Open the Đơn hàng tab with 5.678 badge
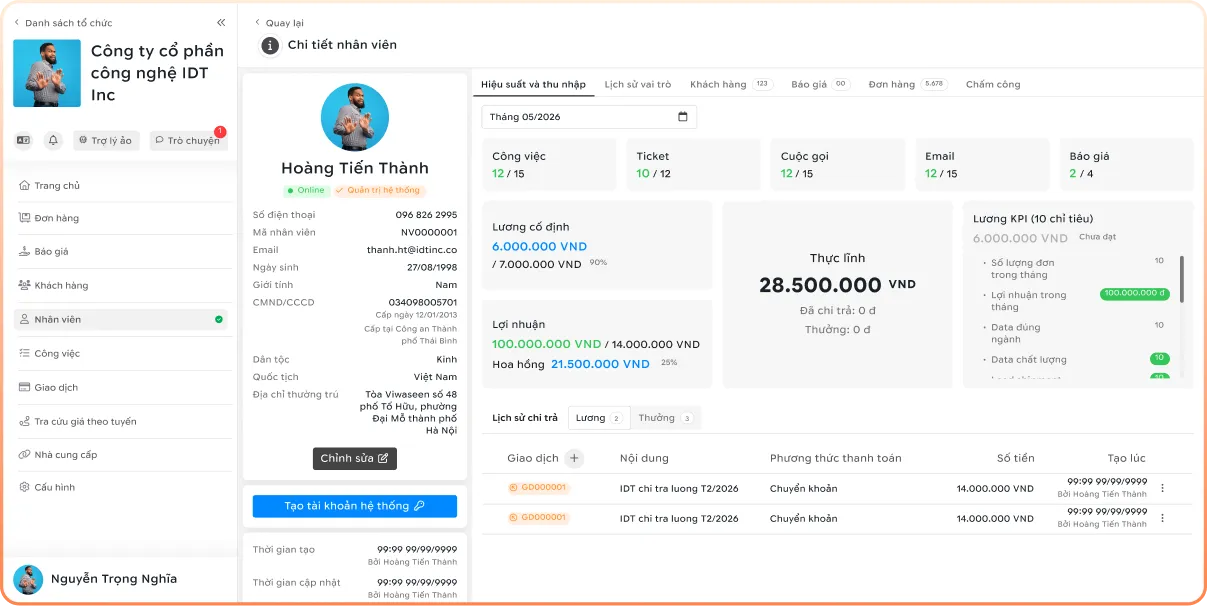This screenshot has width=1207, height=606. [x=908, y=85]
